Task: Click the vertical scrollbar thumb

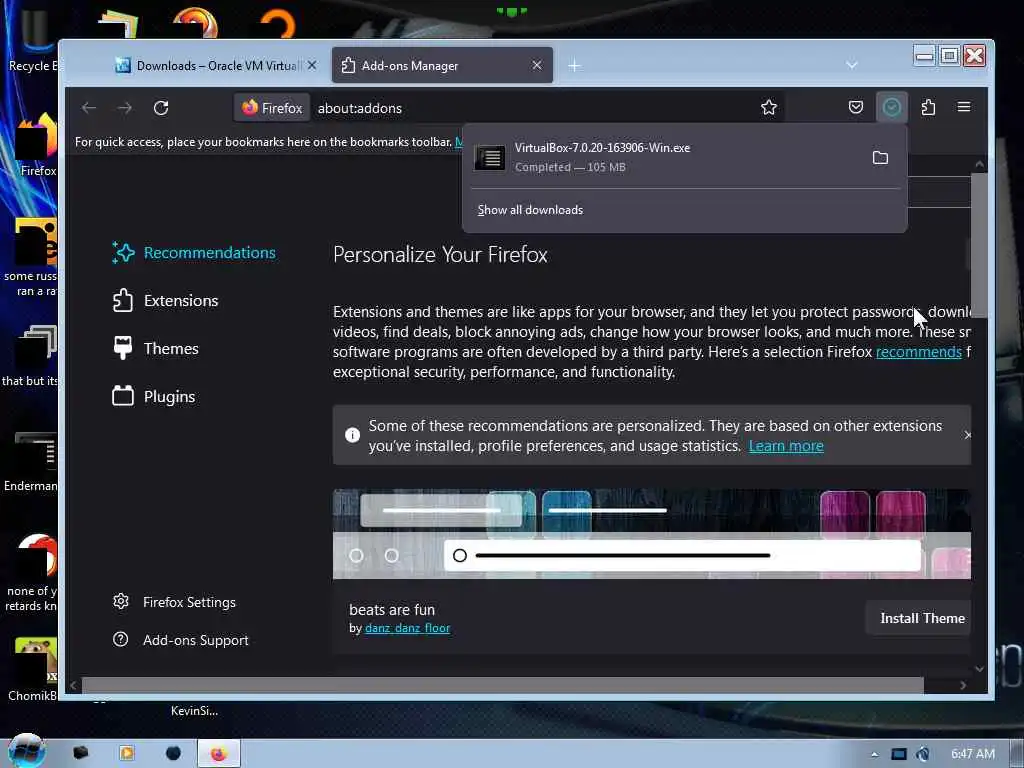Action: point(979,247)
